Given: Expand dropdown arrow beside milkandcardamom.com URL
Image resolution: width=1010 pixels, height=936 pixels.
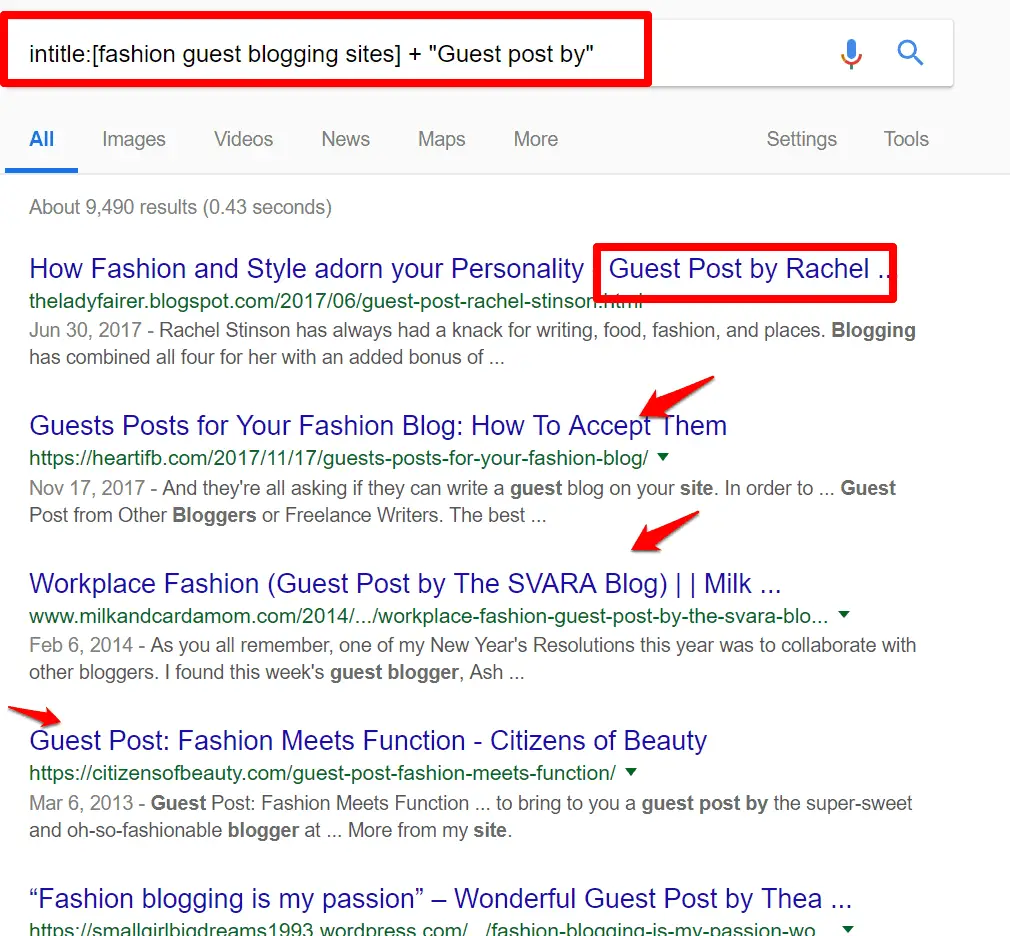Looking at the screenshot, I should (x=843, y=615).
